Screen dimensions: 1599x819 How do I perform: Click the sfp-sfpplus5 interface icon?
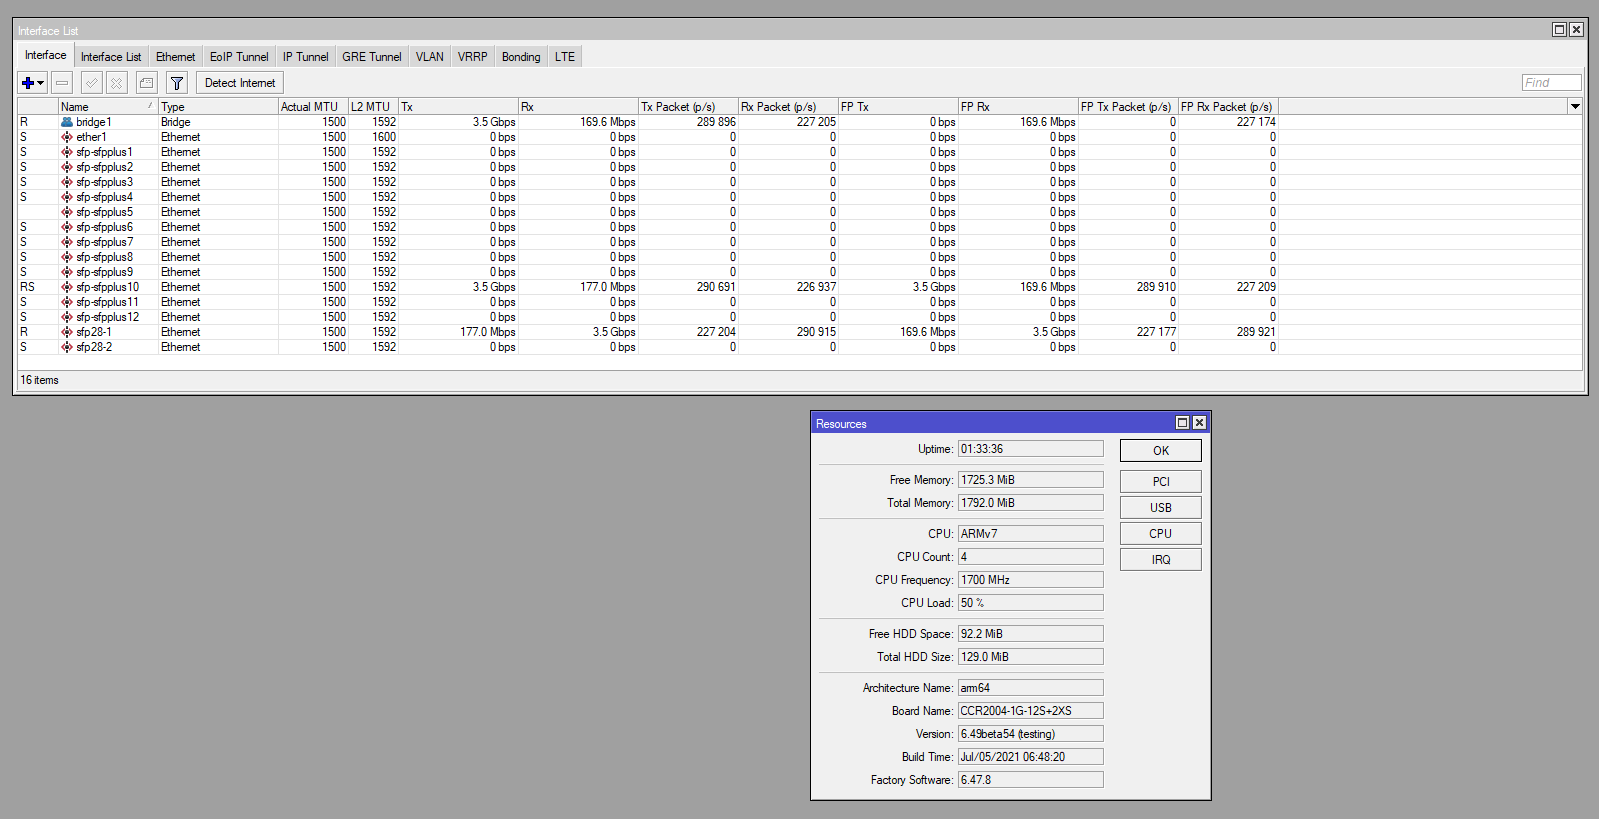(x=67, y=212)
